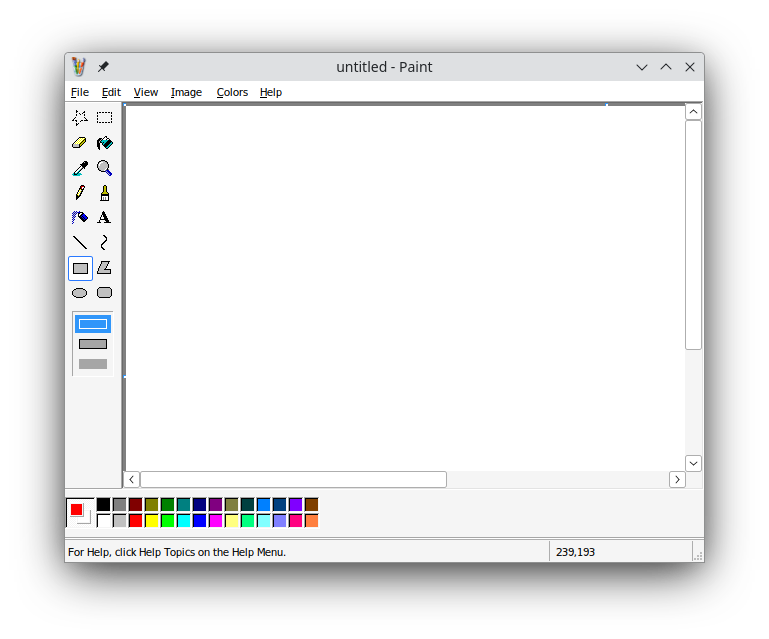Open the File menu
The height and width of the screenshot is (639, 769).
pos(80,92)
